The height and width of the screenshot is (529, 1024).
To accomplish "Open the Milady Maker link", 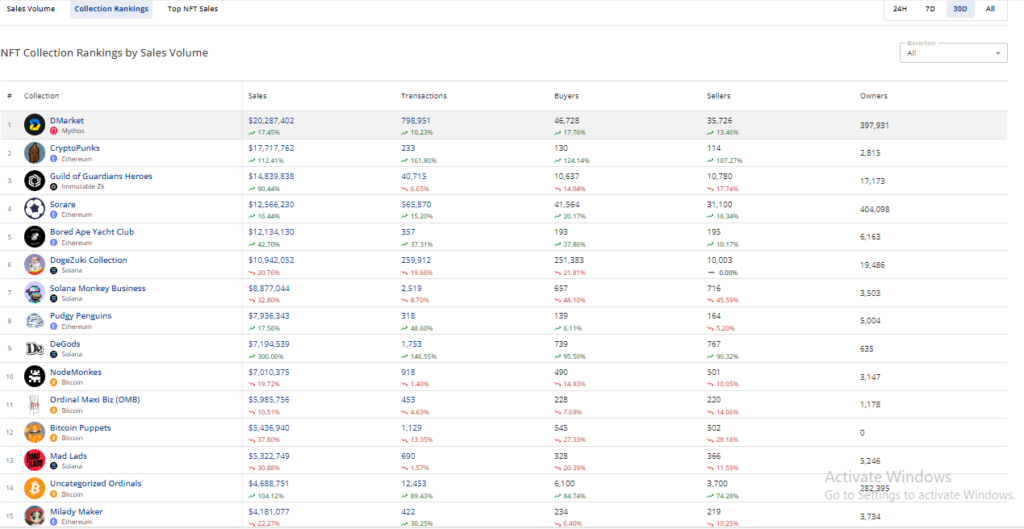I will click(x=76, y=511).
